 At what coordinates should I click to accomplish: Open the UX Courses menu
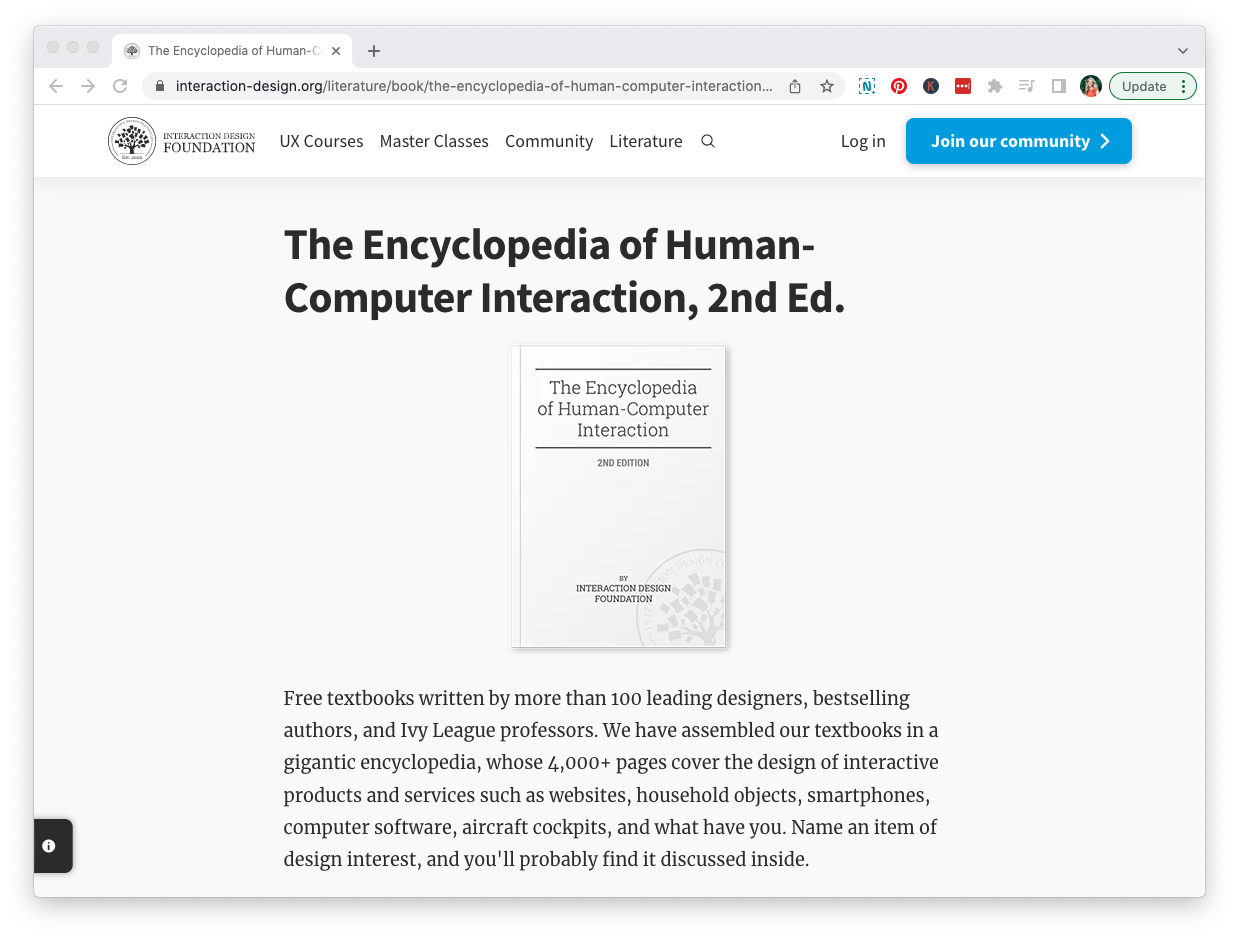coord(321,141)
